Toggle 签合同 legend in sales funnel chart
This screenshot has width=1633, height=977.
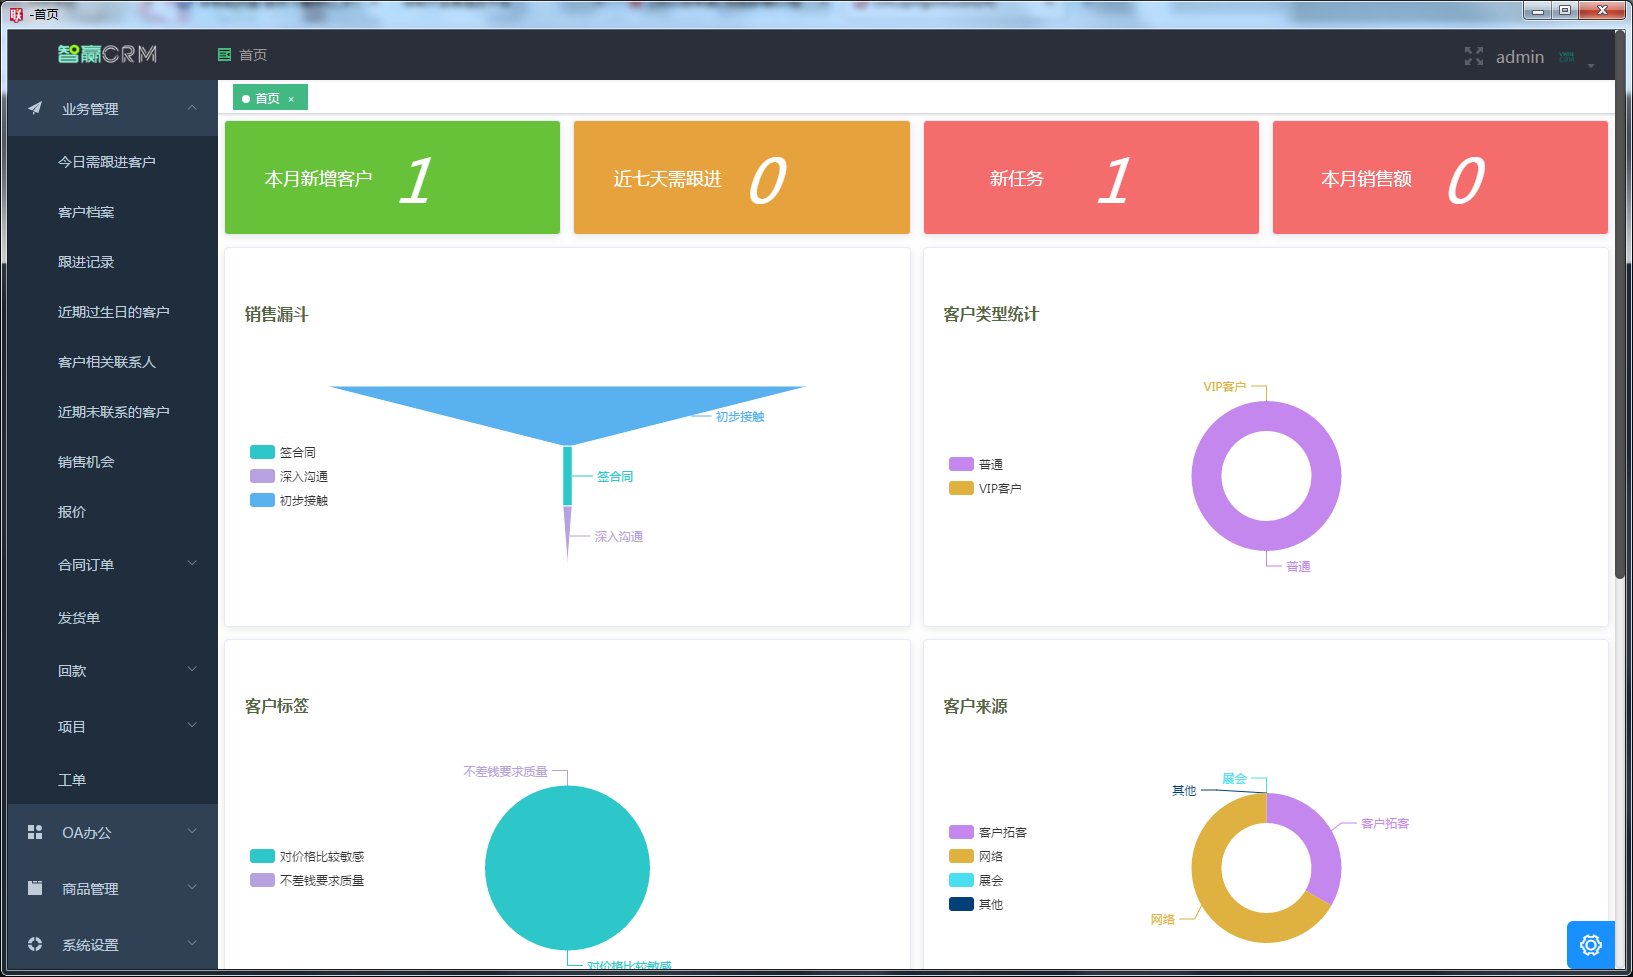coord(284,452)
